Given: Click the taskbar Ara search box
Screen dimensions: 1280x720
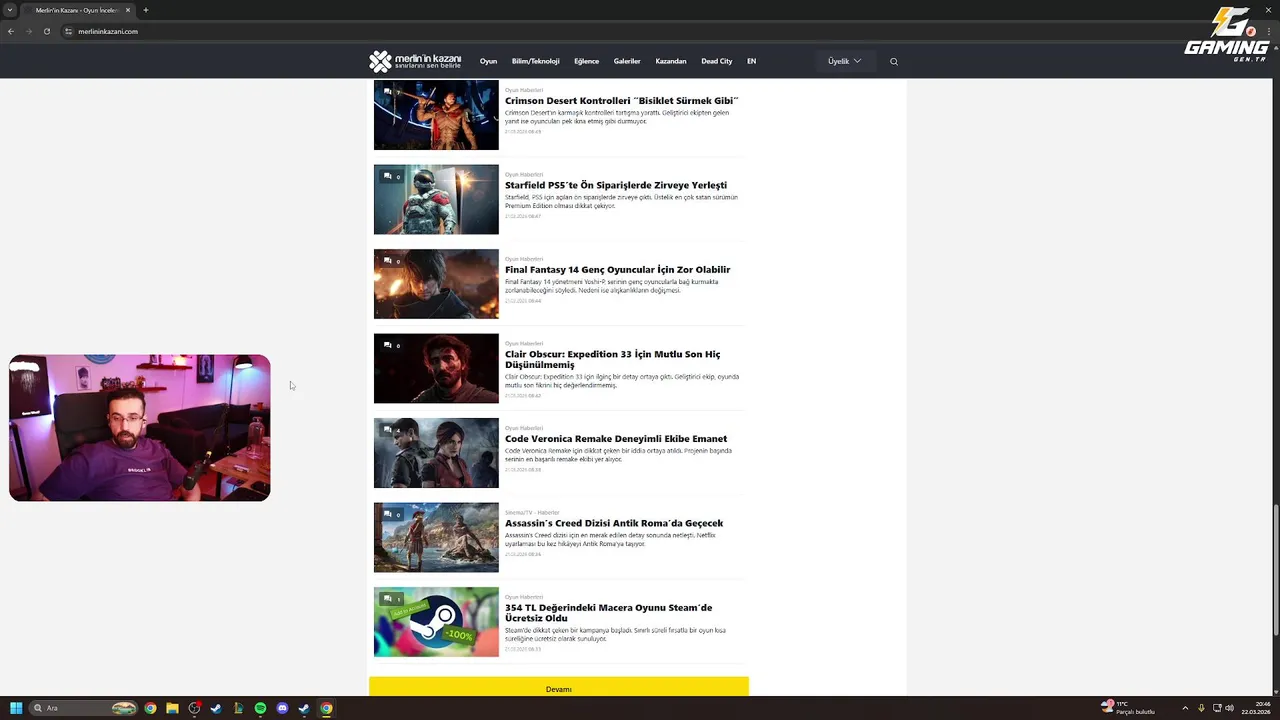Looking at the screenshot, I should 84,708.
